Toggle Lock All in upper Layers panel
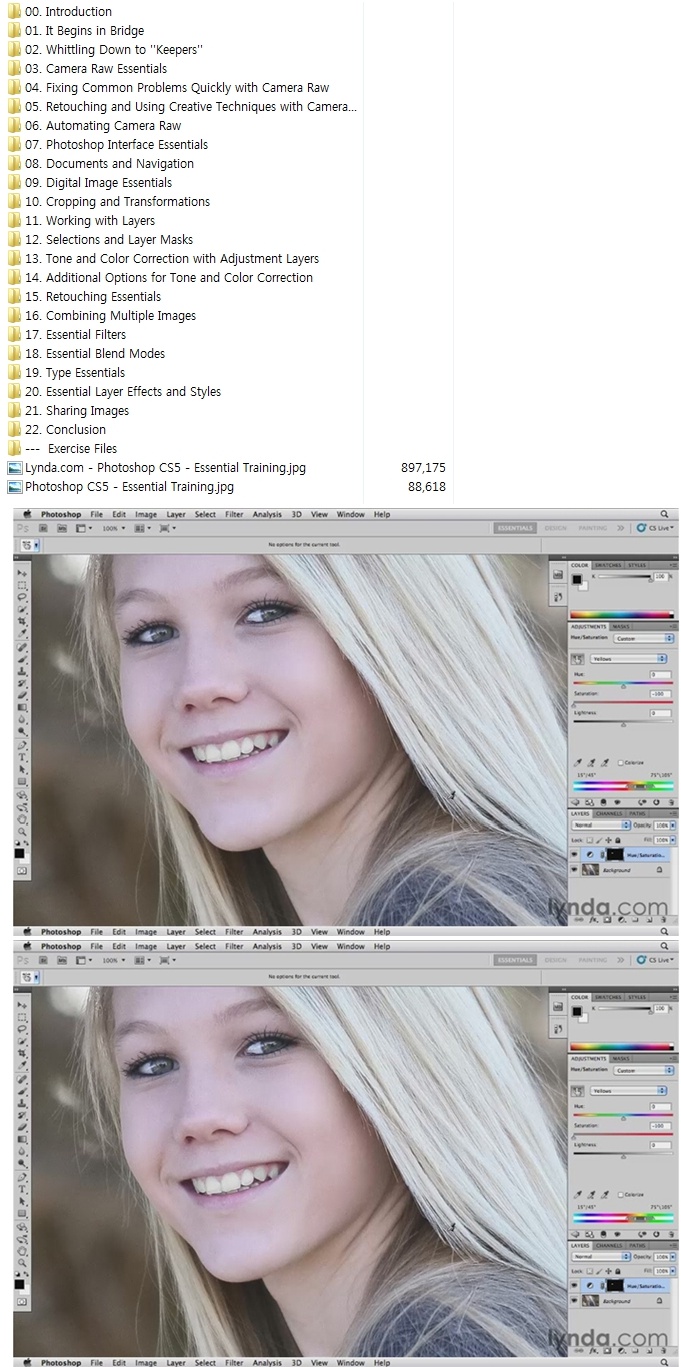Image resolution: width=681 pixels, height=1367 pixels. 618,840
